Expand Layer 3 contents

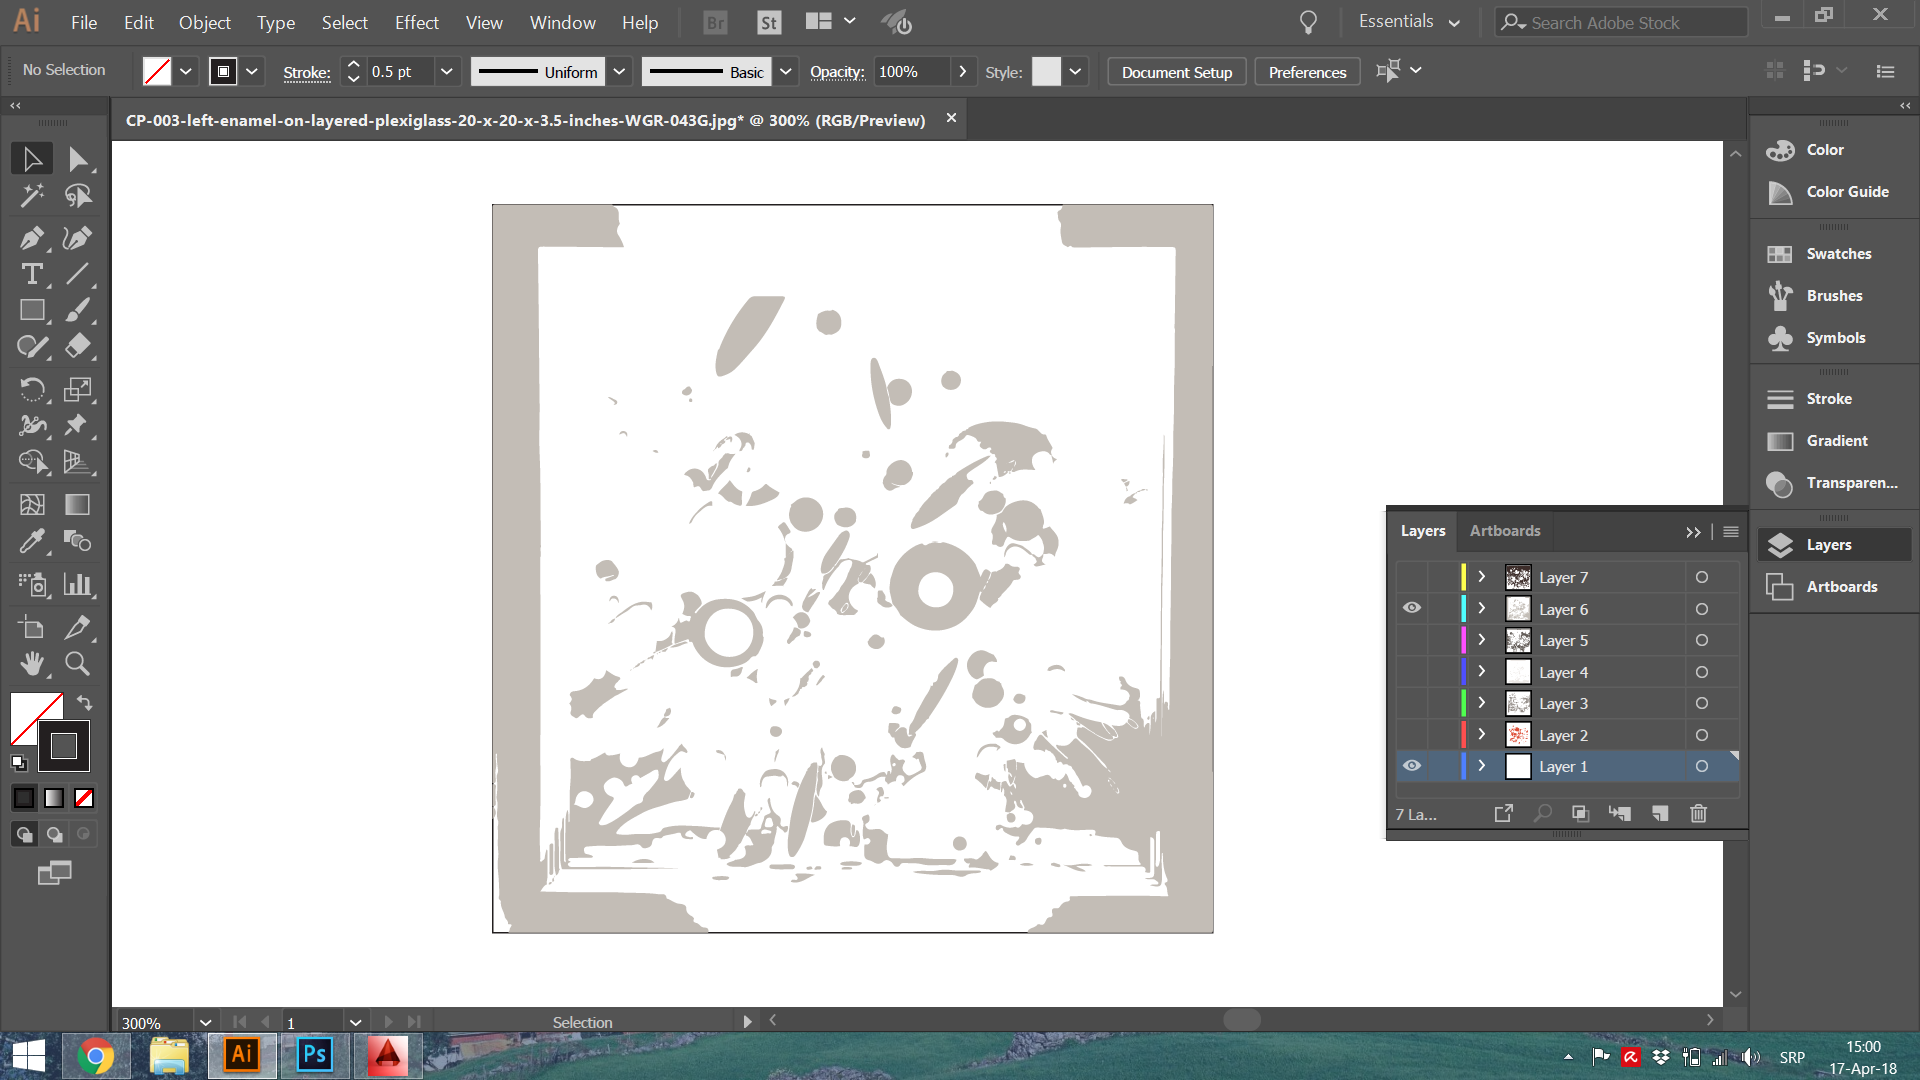pyautogui.click(x=1482, y=703)
